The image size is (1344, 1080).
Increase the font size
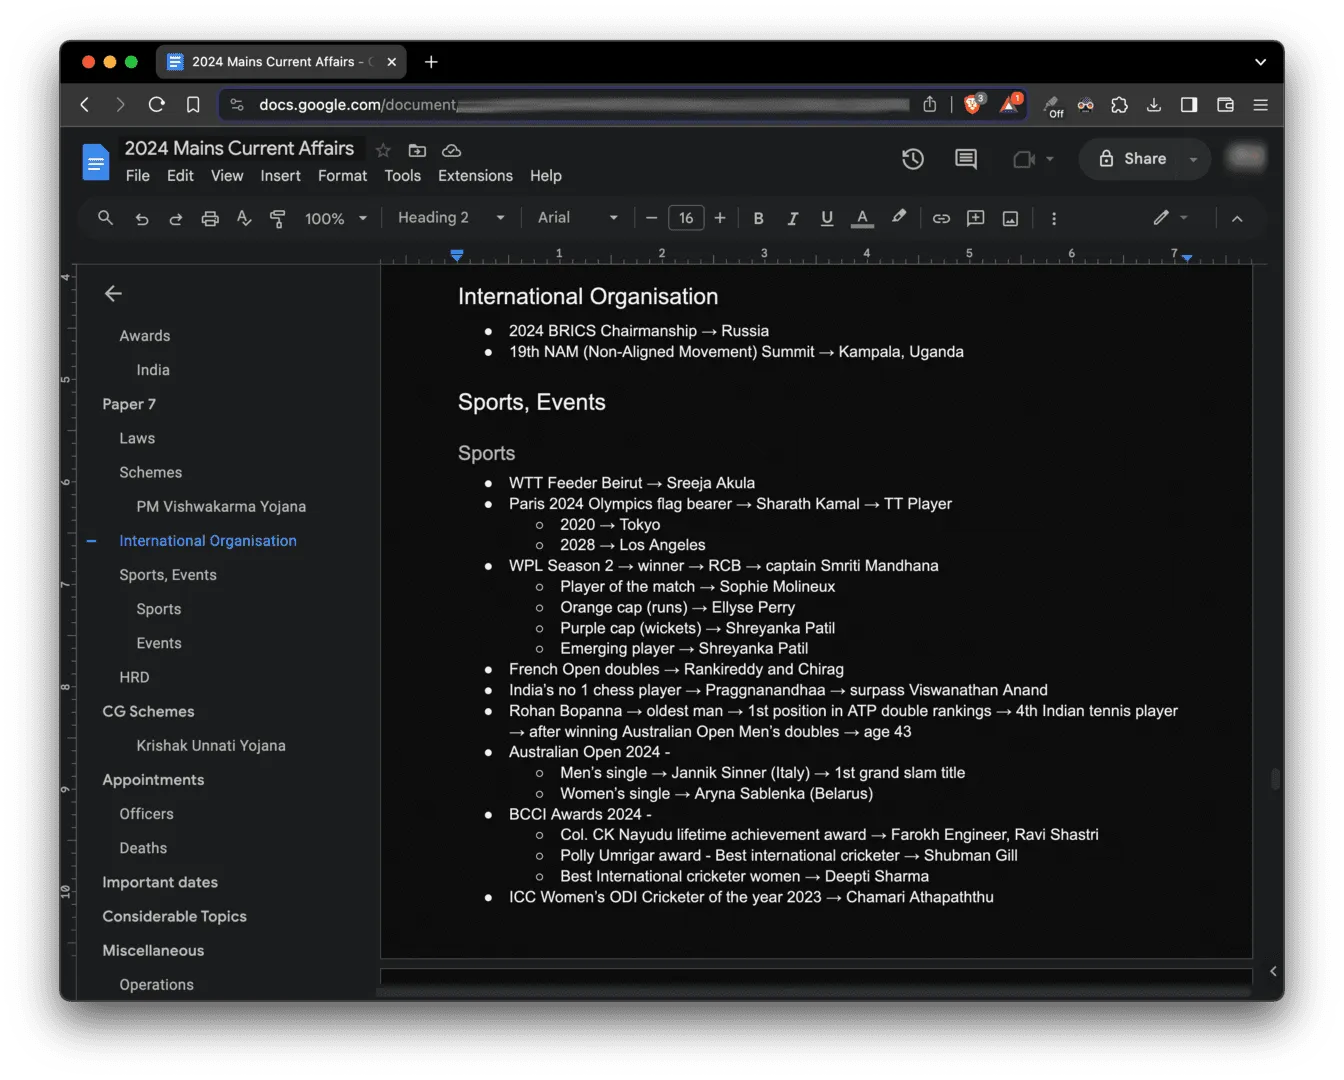click(x=720, y=218)
